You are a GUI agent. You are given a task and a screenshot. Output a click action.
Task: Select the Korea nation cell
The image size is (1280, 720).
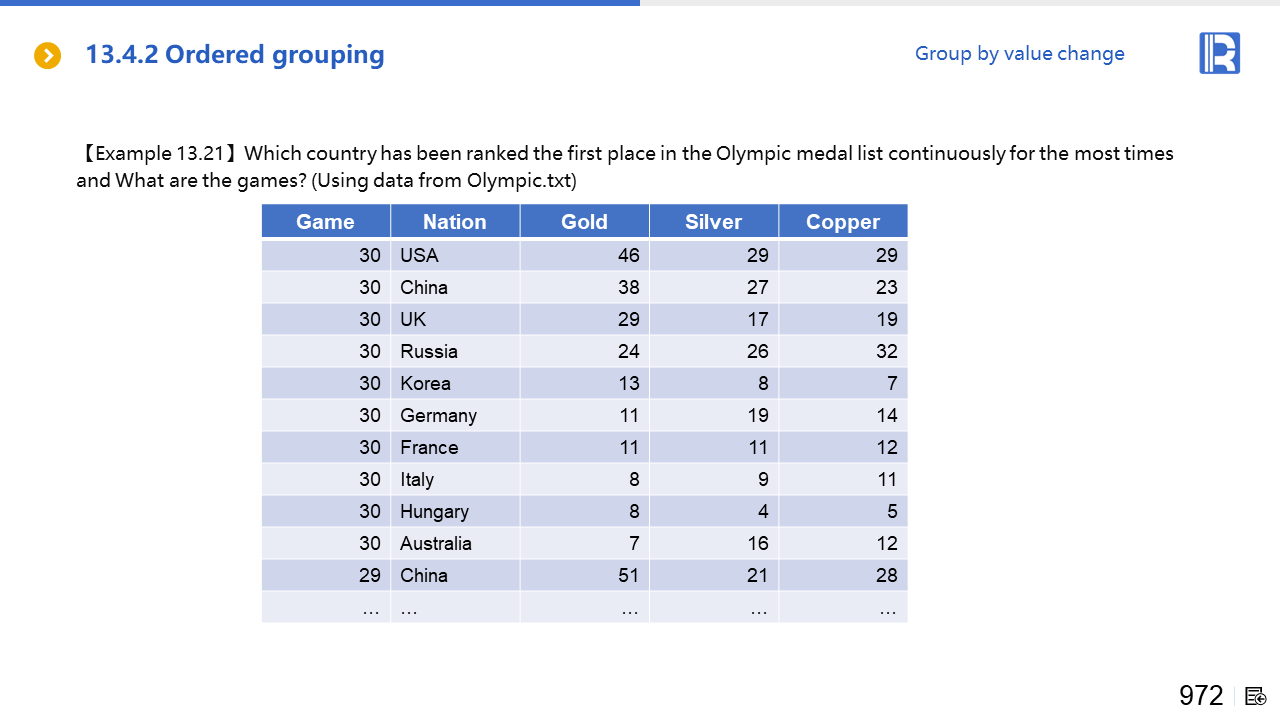click(425, 384)
